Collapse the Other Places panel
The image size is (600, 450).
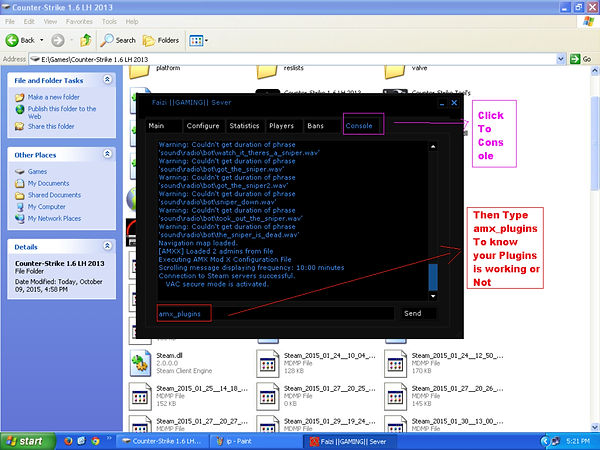click(x=108, y=154)
